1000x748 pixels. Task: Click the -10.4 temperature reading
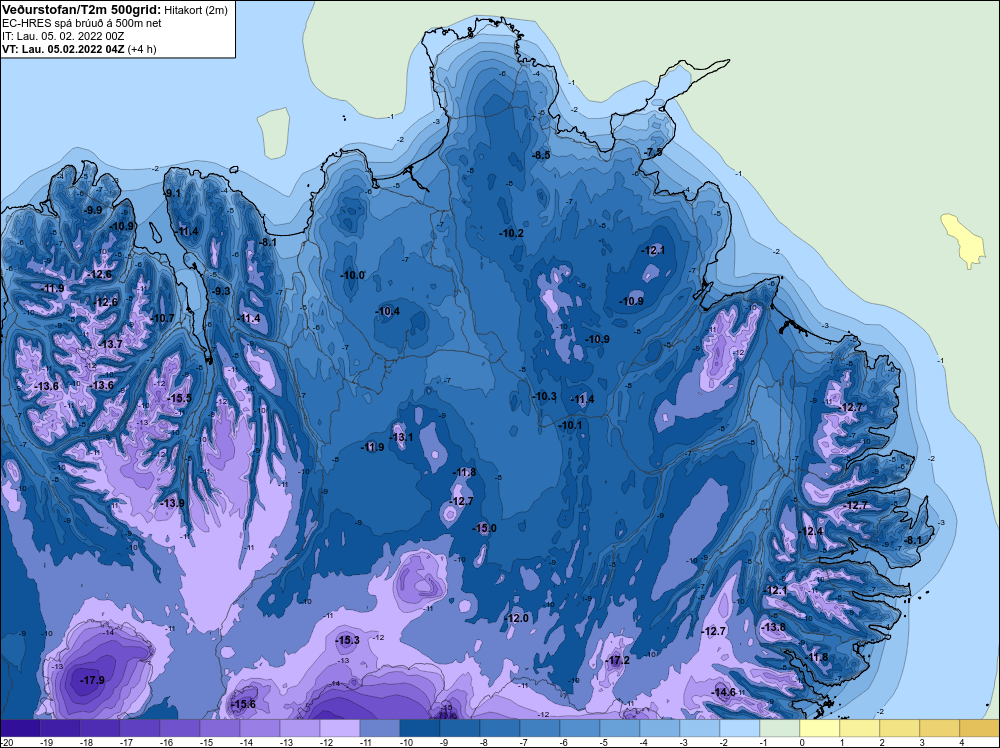[x=388, y=311]
